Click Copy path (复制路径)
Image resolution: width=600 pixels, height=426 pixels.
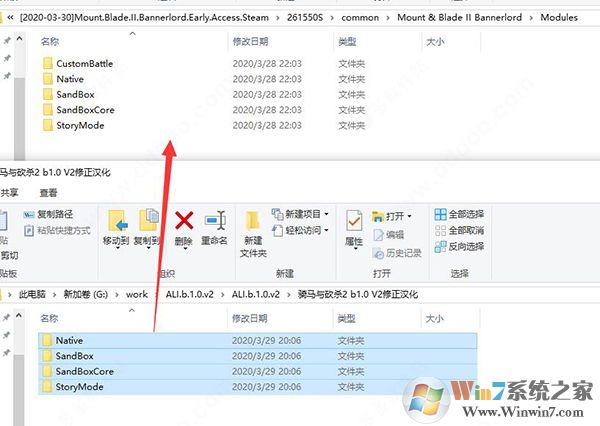pos(48,214)
